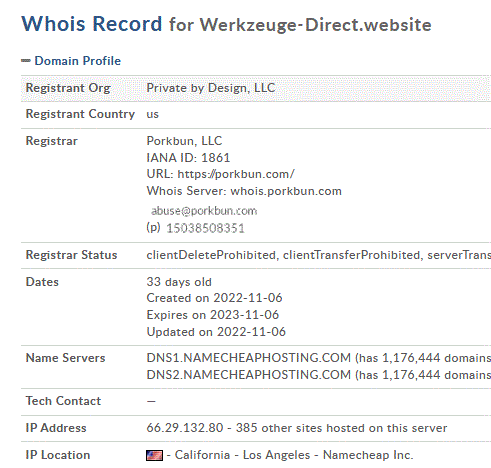
Task: Open the 385 other sites hosted link
Action: pyautogui.click(x=342, y=428)
